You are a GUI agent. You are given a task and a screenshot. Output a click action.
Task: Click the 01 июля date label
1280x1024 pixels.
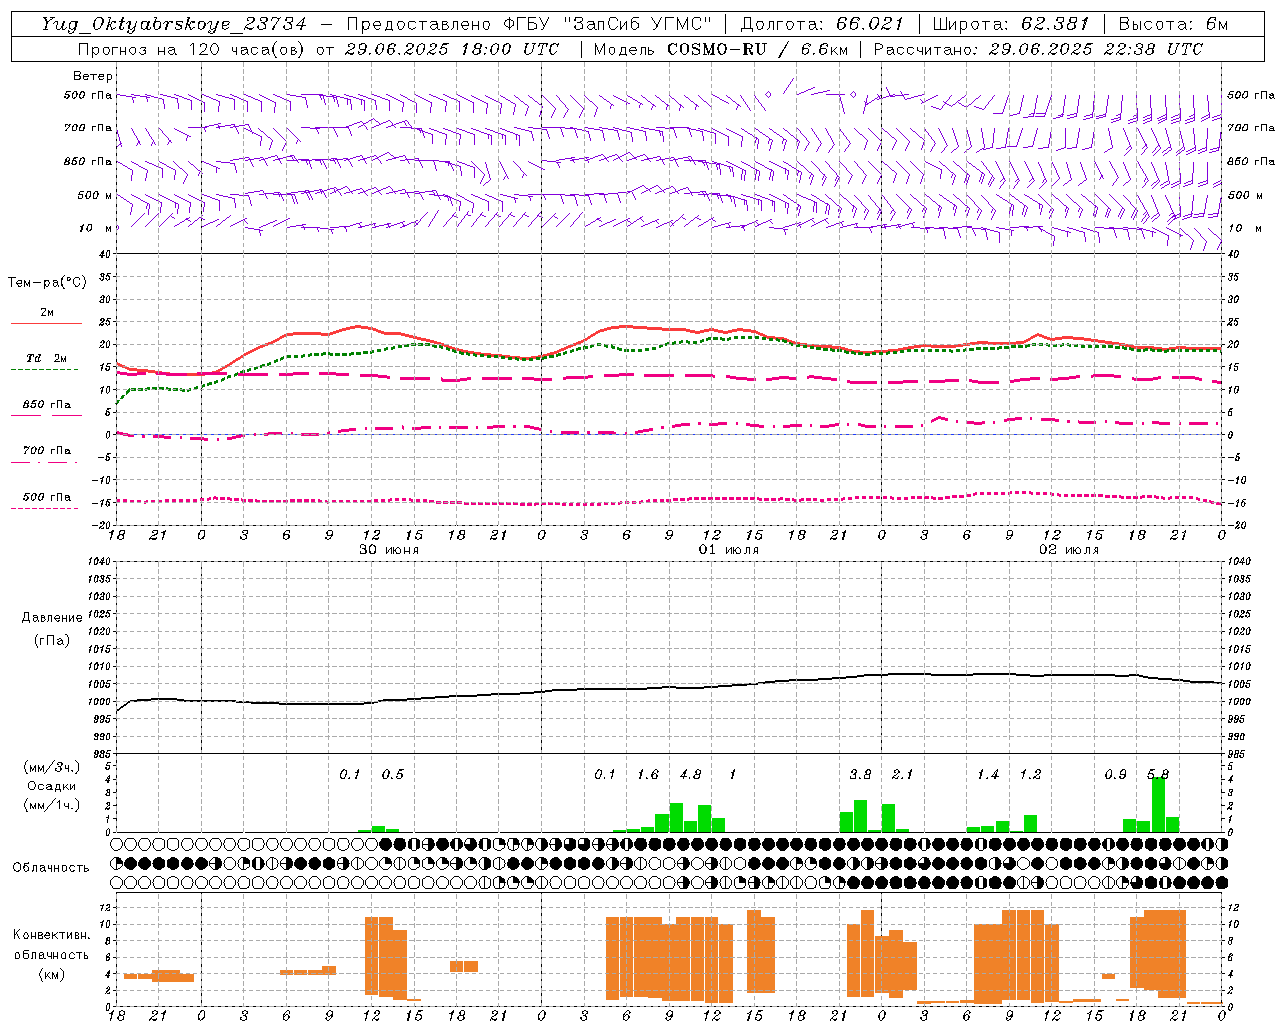729,550
